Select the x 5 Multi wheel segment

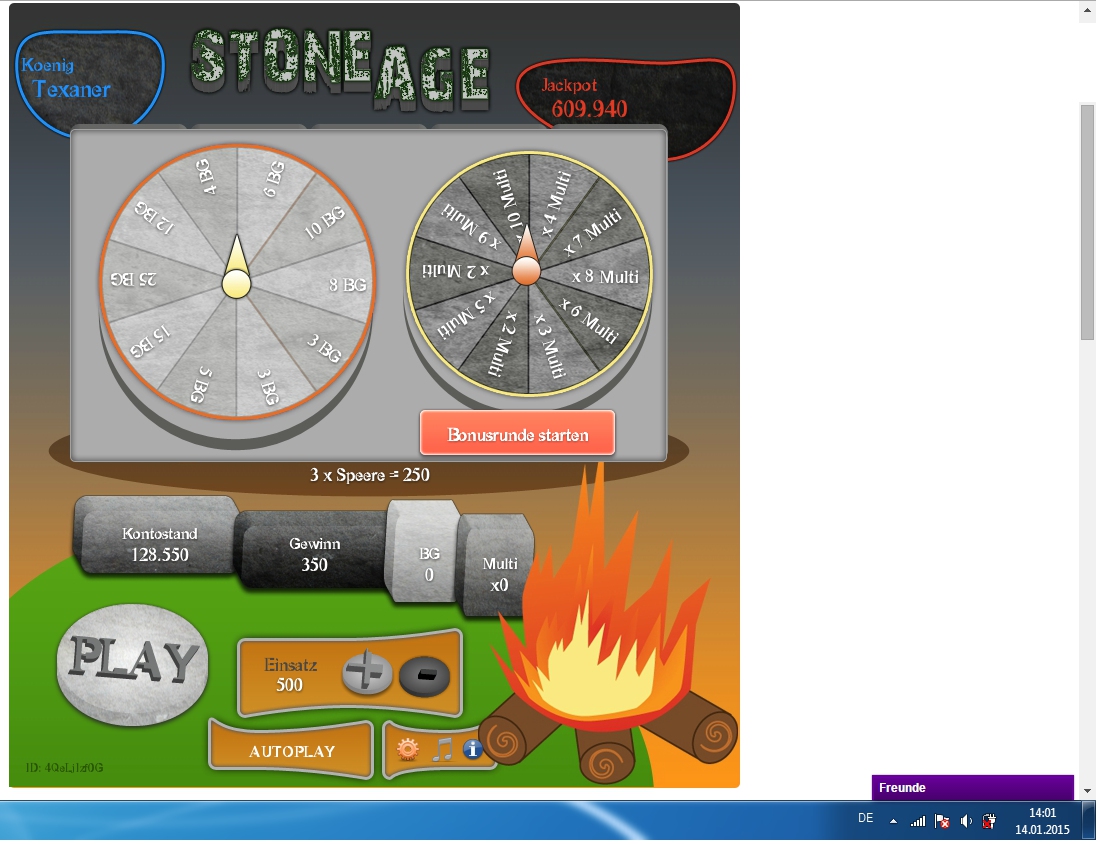[465, 315]
